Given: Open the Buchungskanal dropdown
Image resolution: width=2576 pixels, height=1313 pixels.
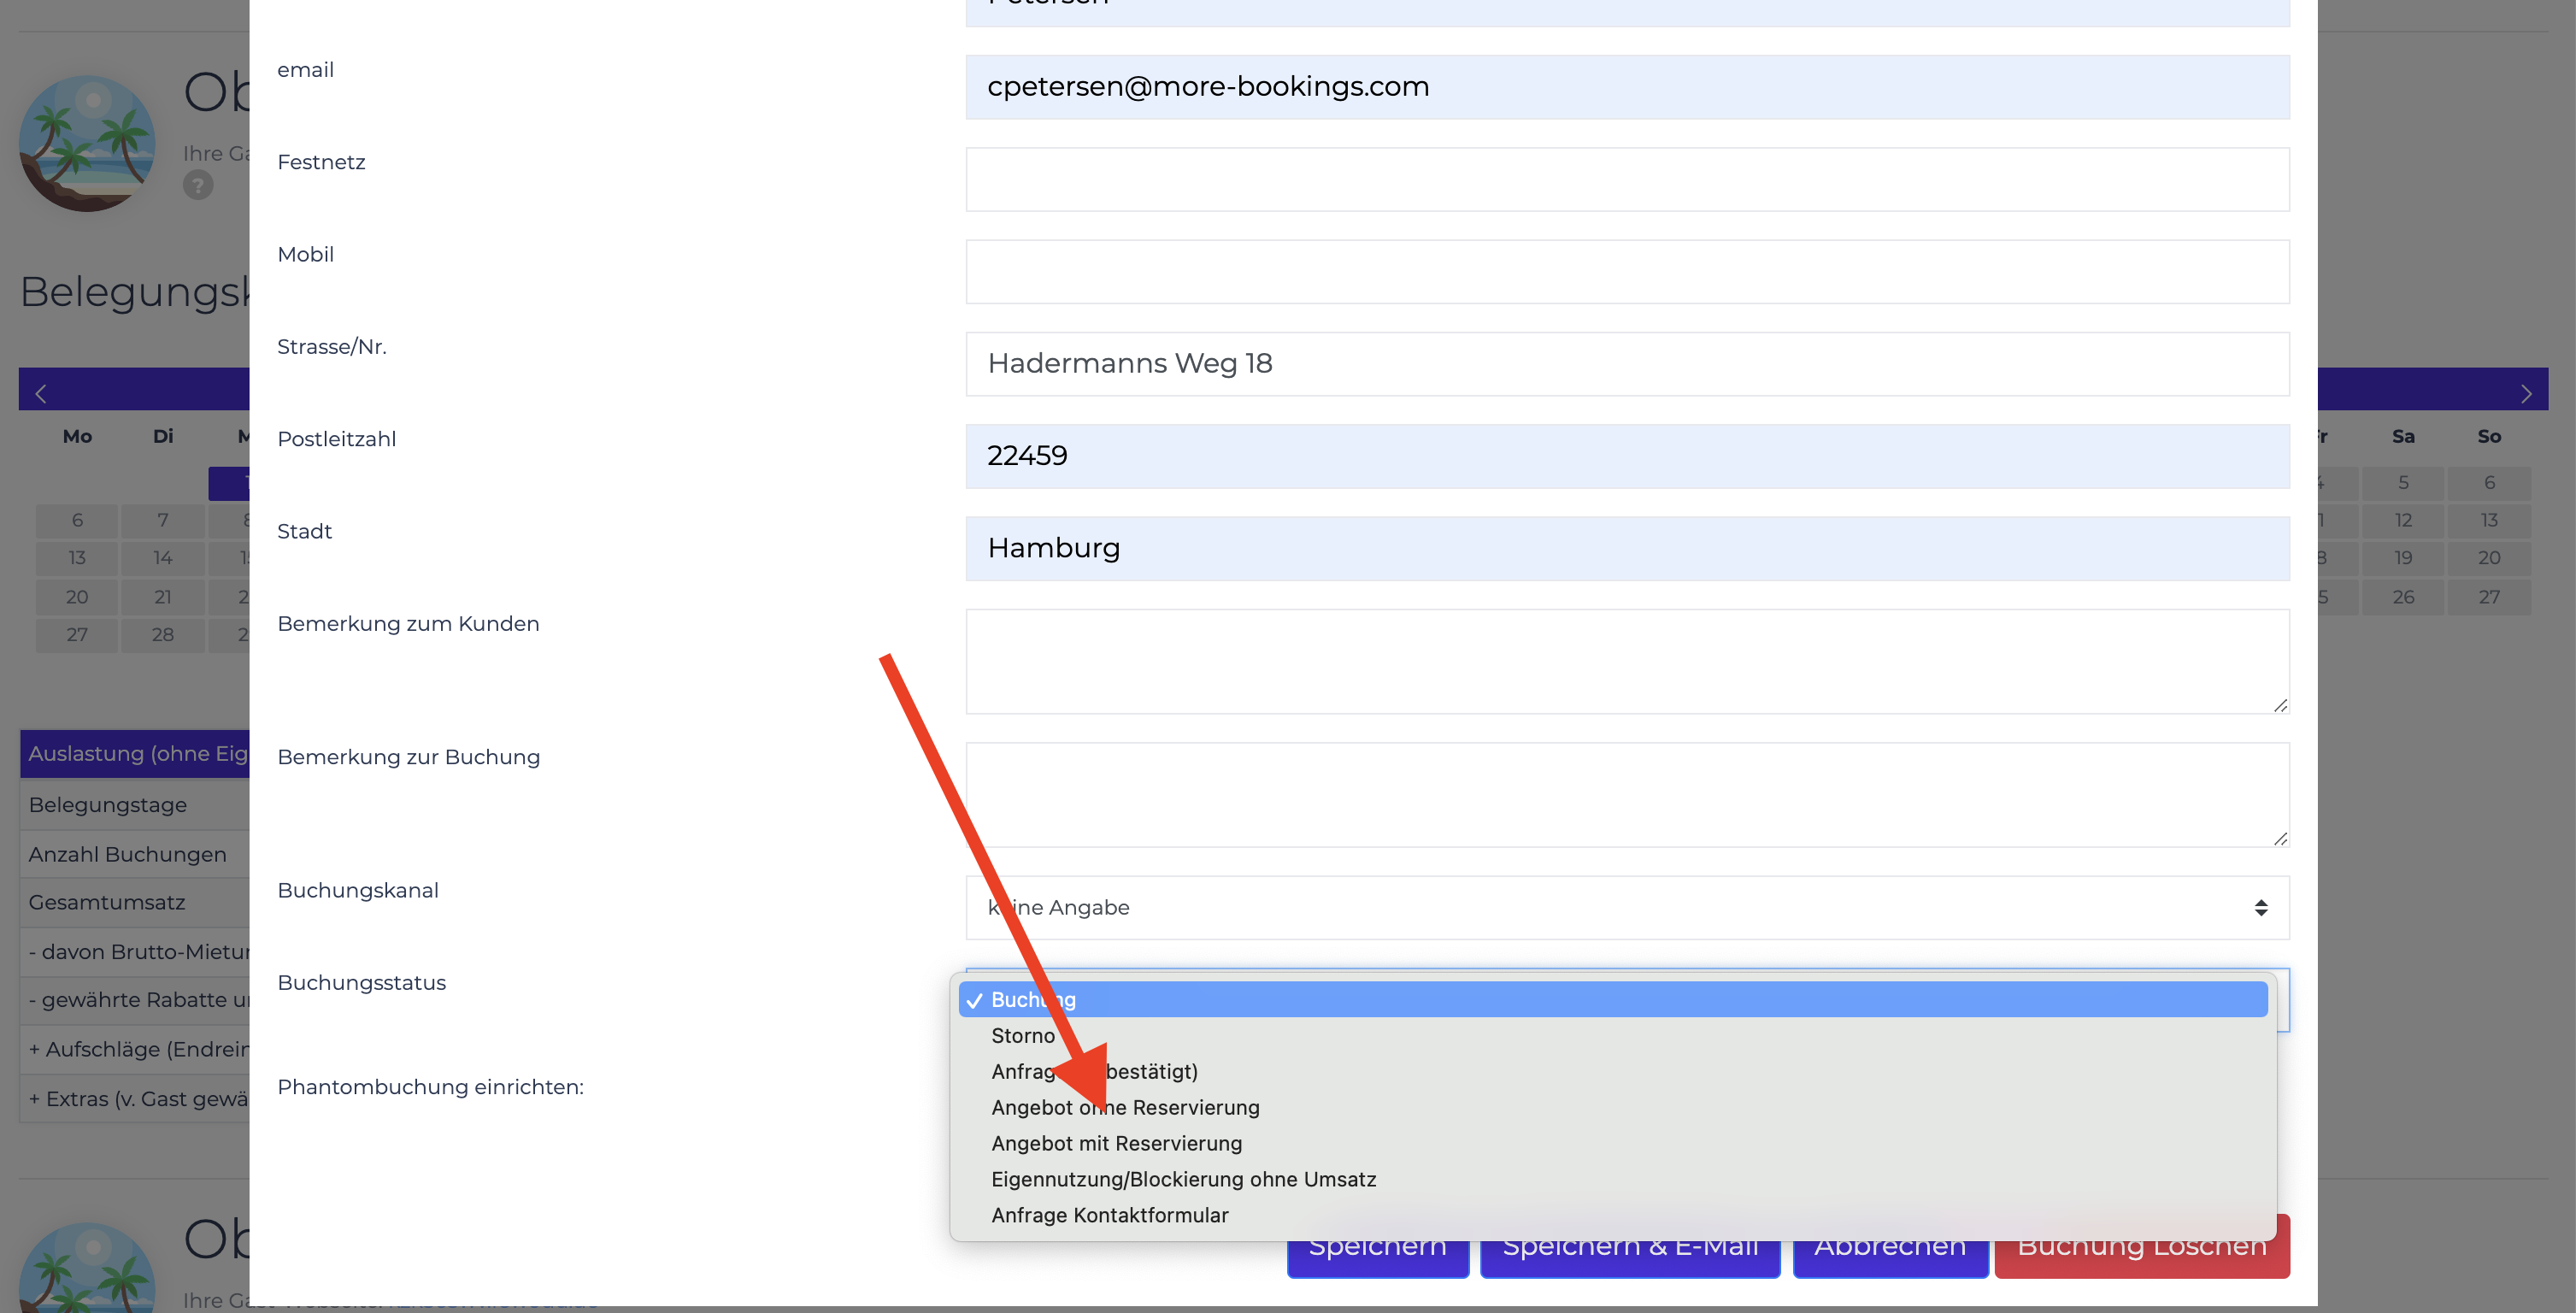Looking at the screenshot, I should click(x=1627, y=907).
